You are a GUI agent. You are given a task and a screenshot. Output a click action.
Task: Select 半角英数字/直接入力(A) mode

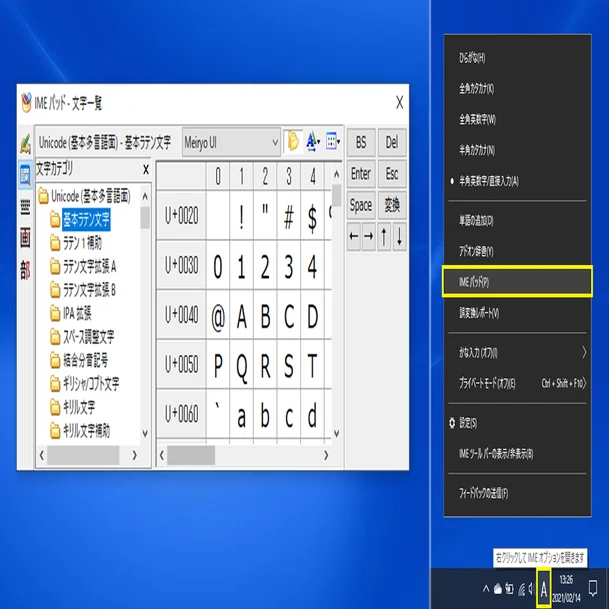517,181
